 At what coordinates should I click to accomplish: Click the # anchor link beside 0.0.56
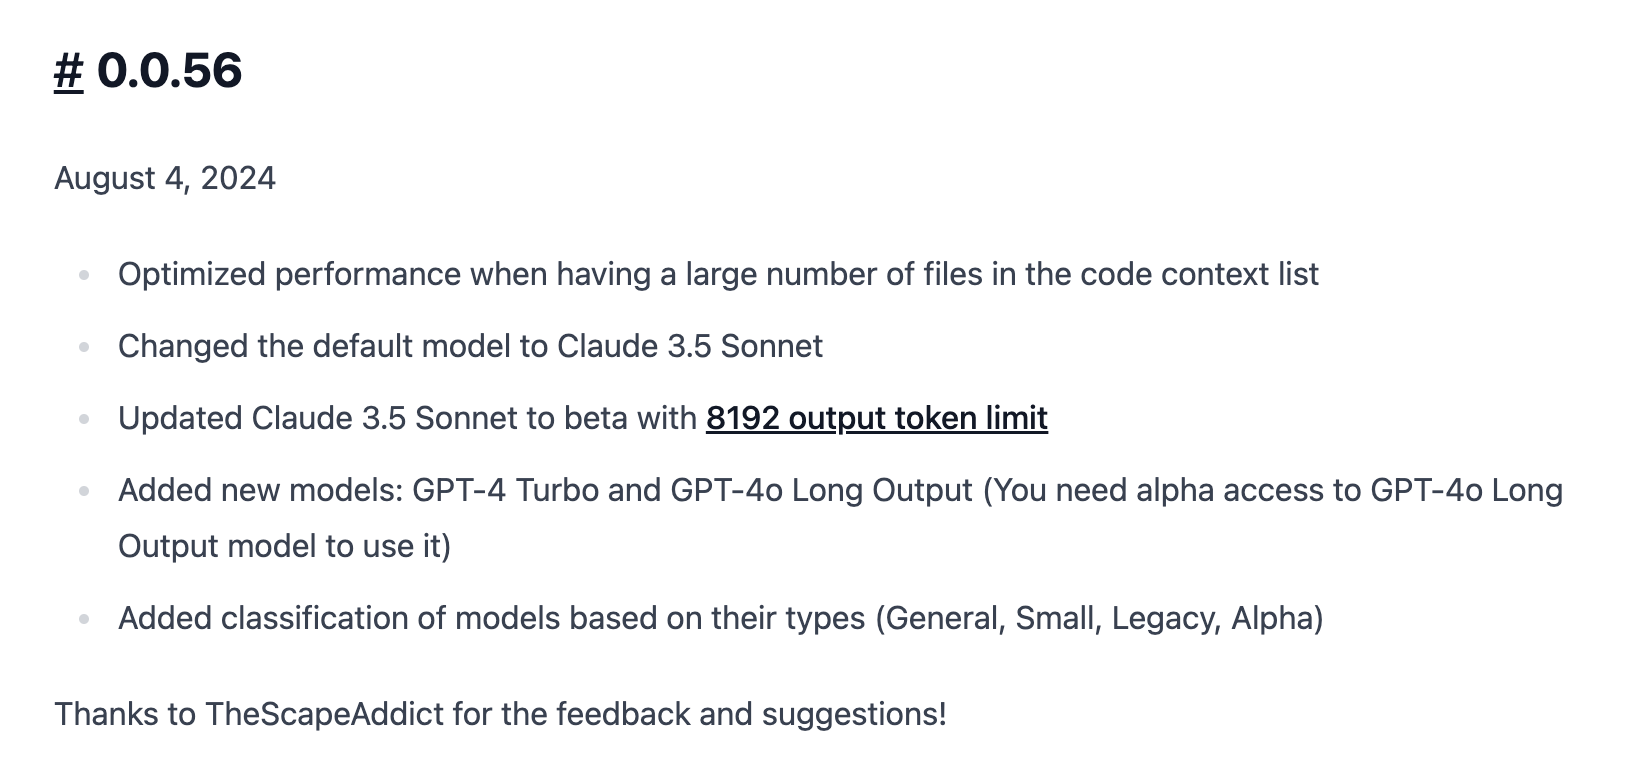coord(68,71)
